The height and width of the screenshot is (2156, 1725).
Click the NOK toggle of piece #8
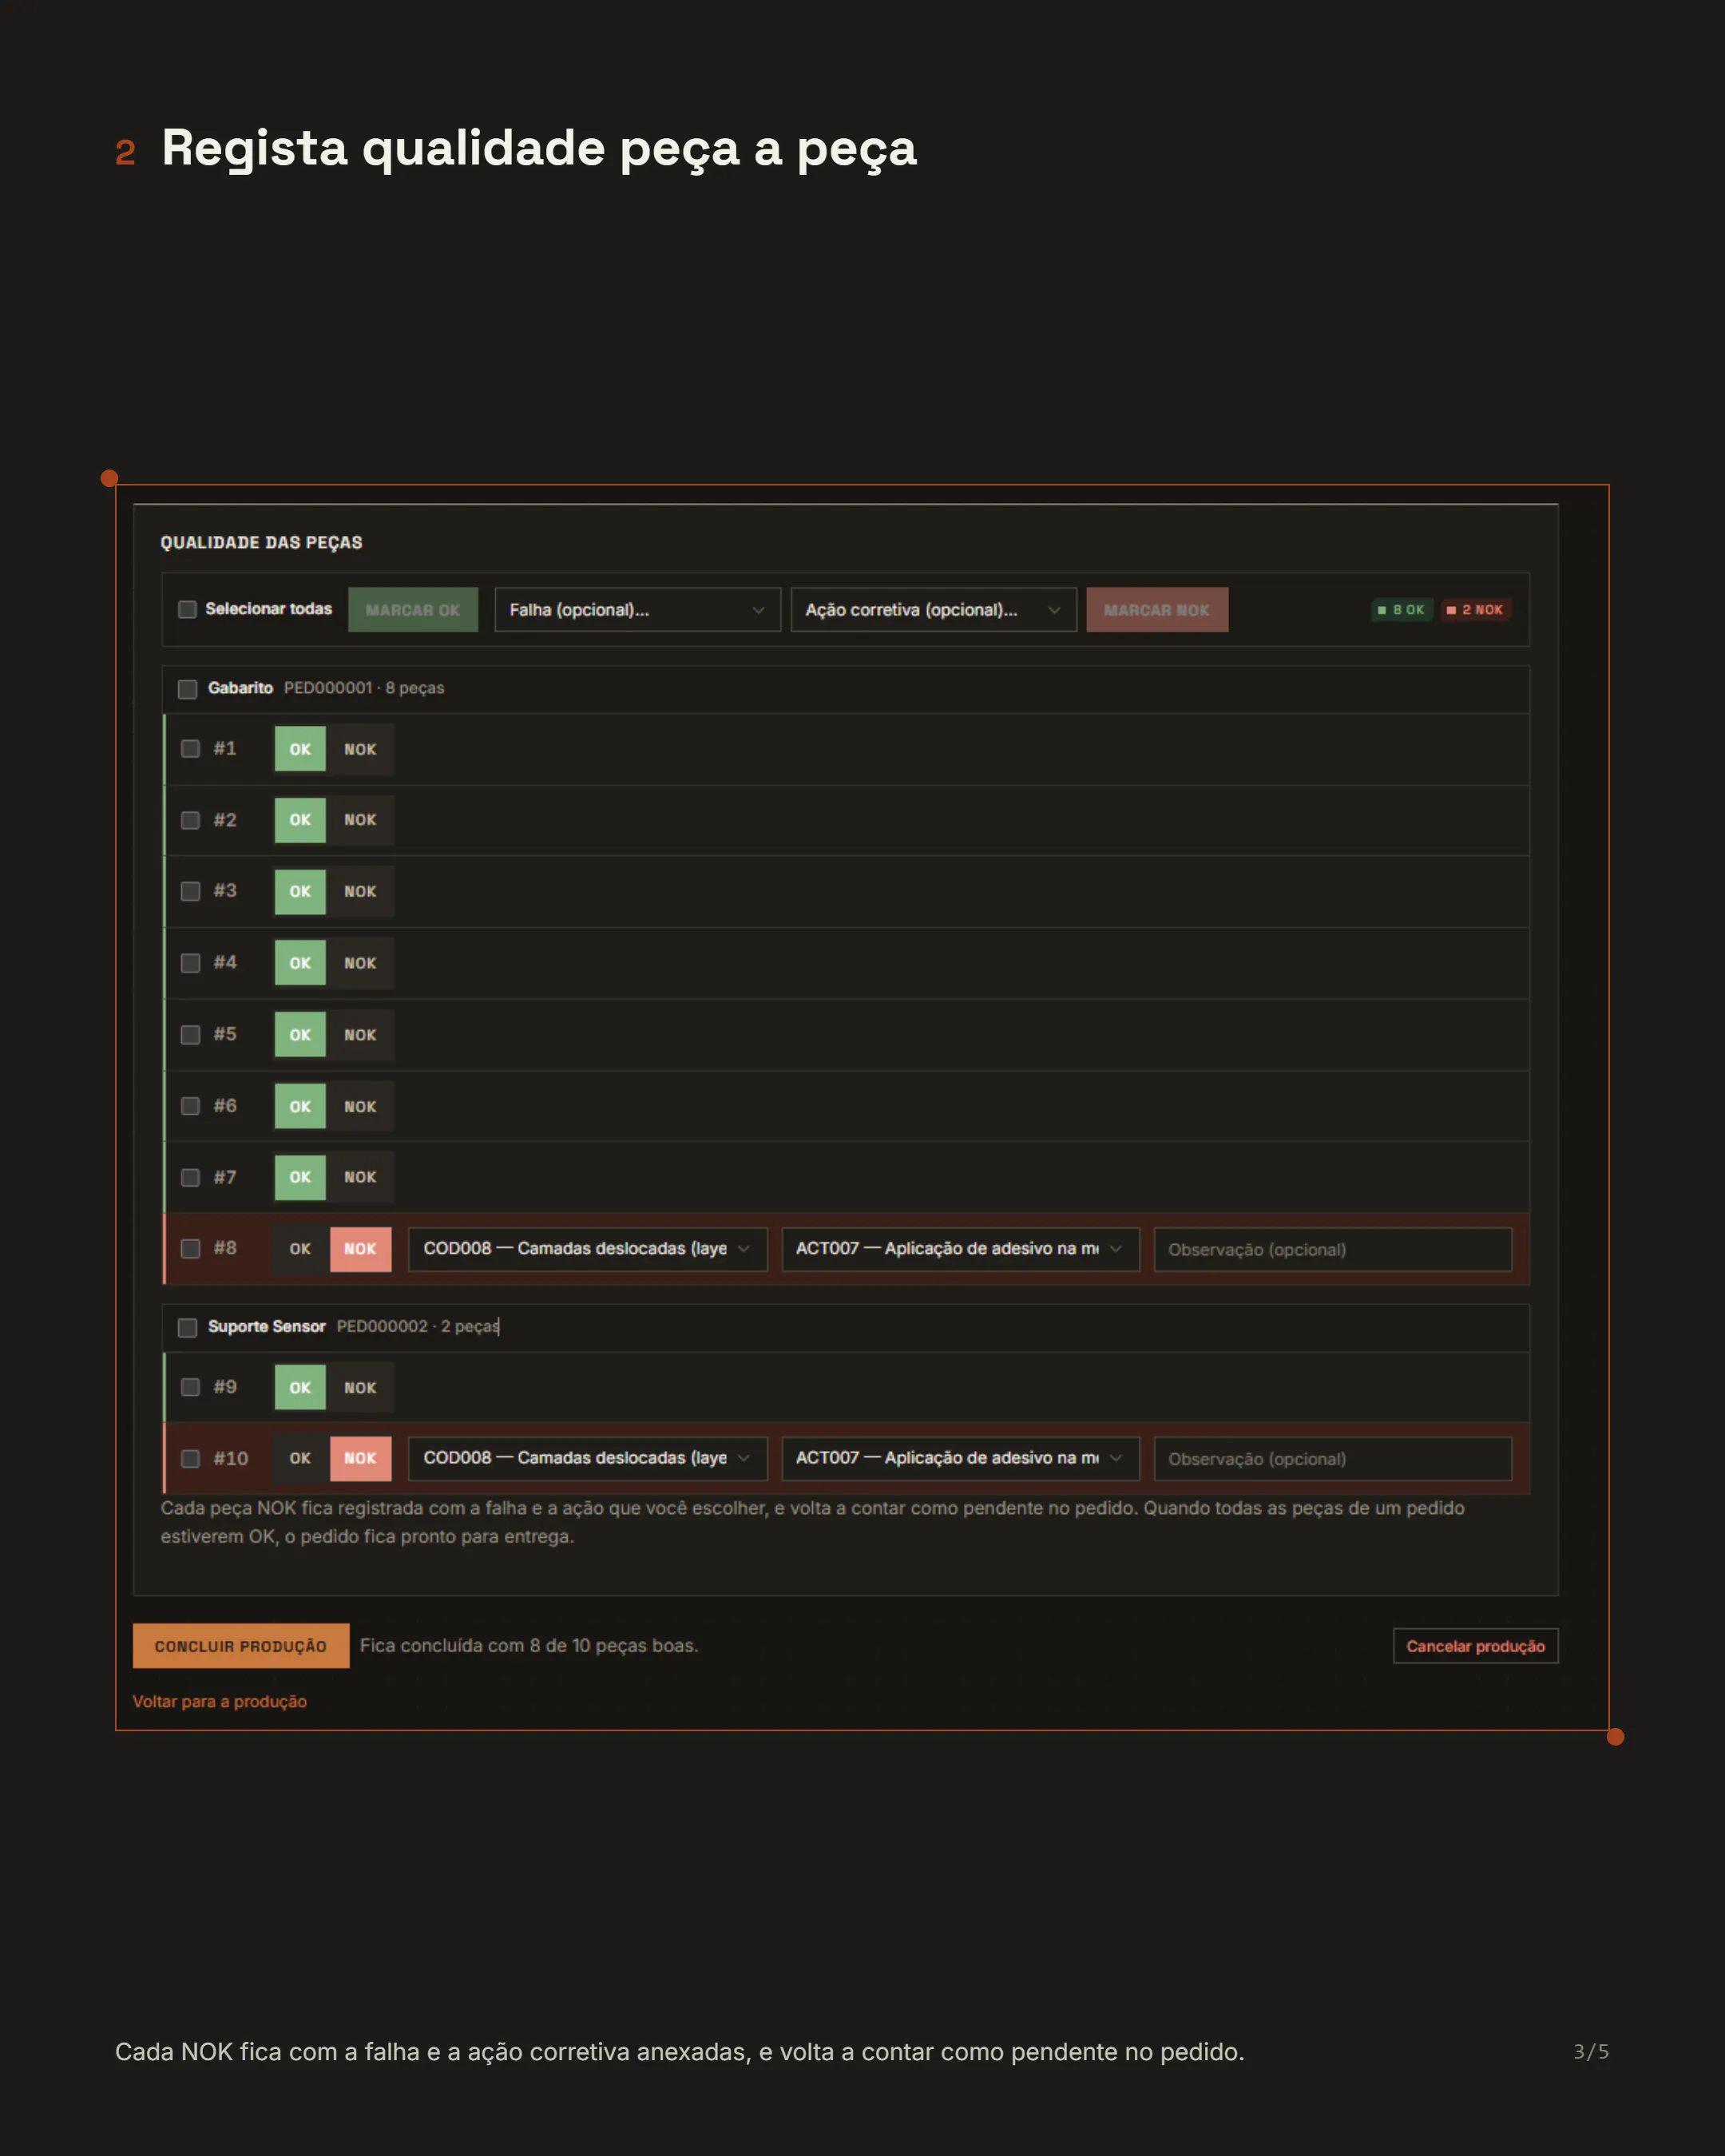(360, 1249)
